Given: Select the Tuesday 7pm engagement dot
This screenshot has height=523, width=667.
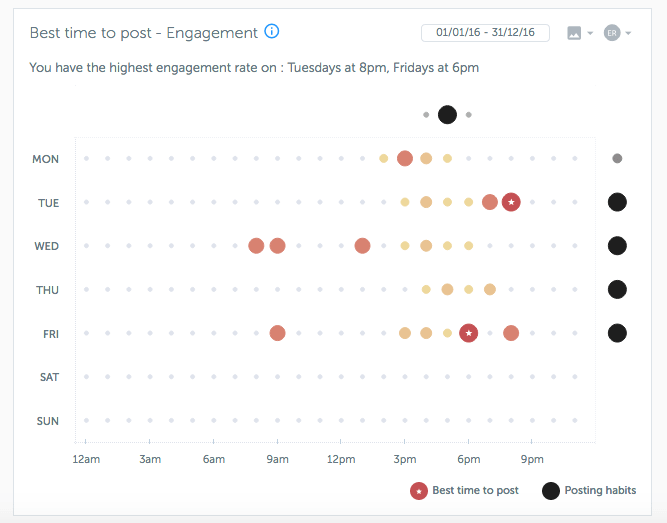Looking at the screenshot, I should point(490,202).
